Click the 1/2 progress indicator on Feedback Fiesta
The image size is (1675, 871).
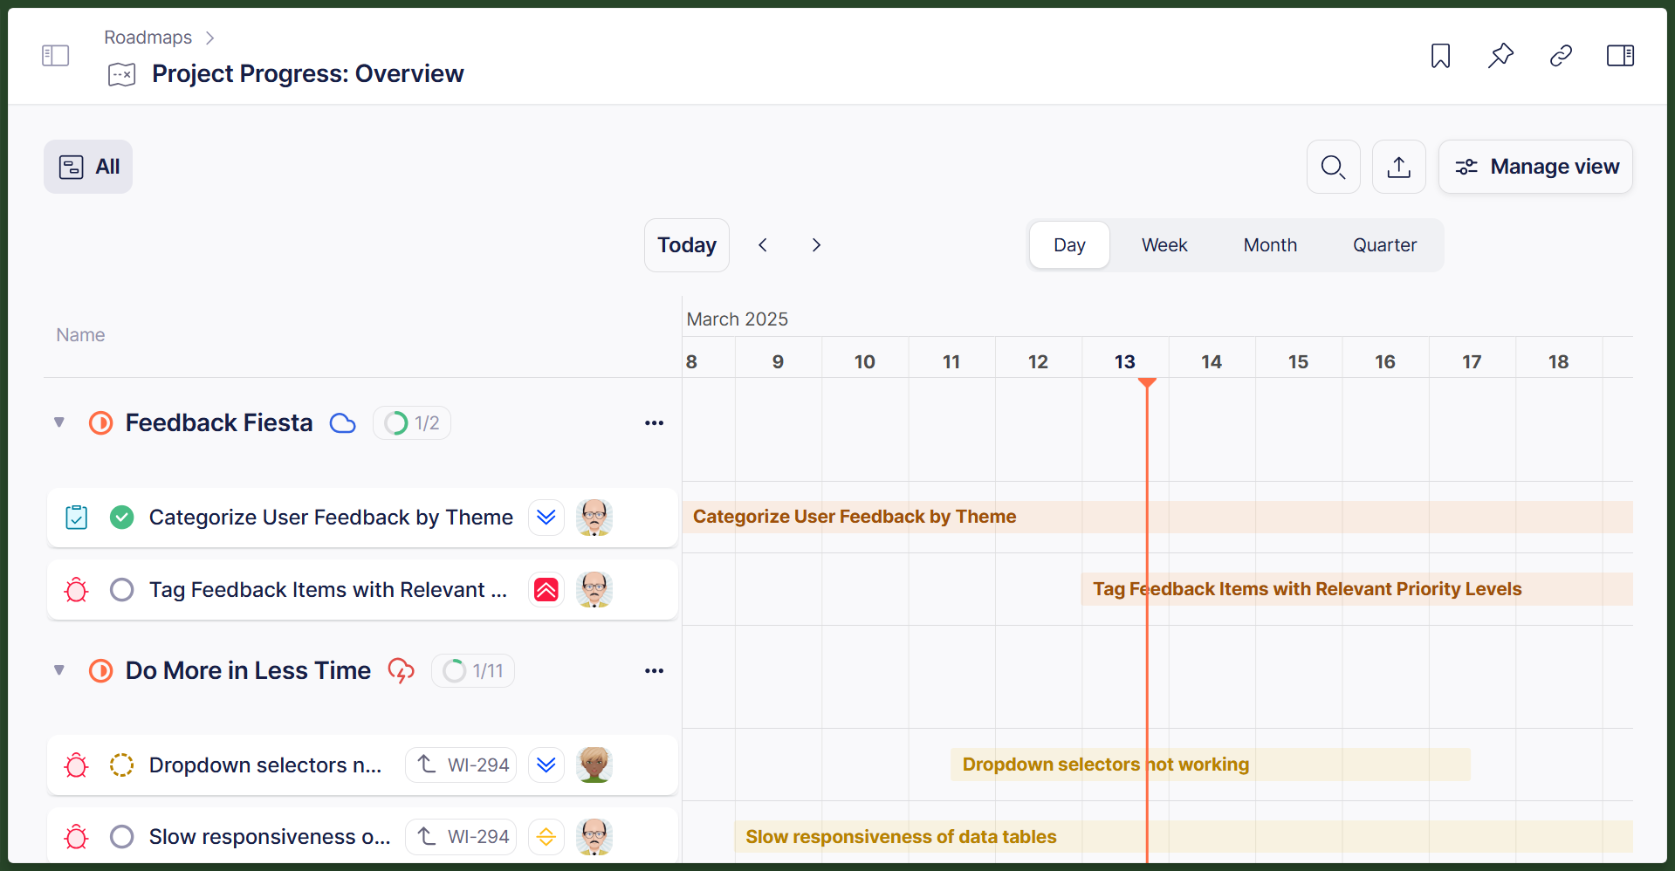(x=412, y=424)
